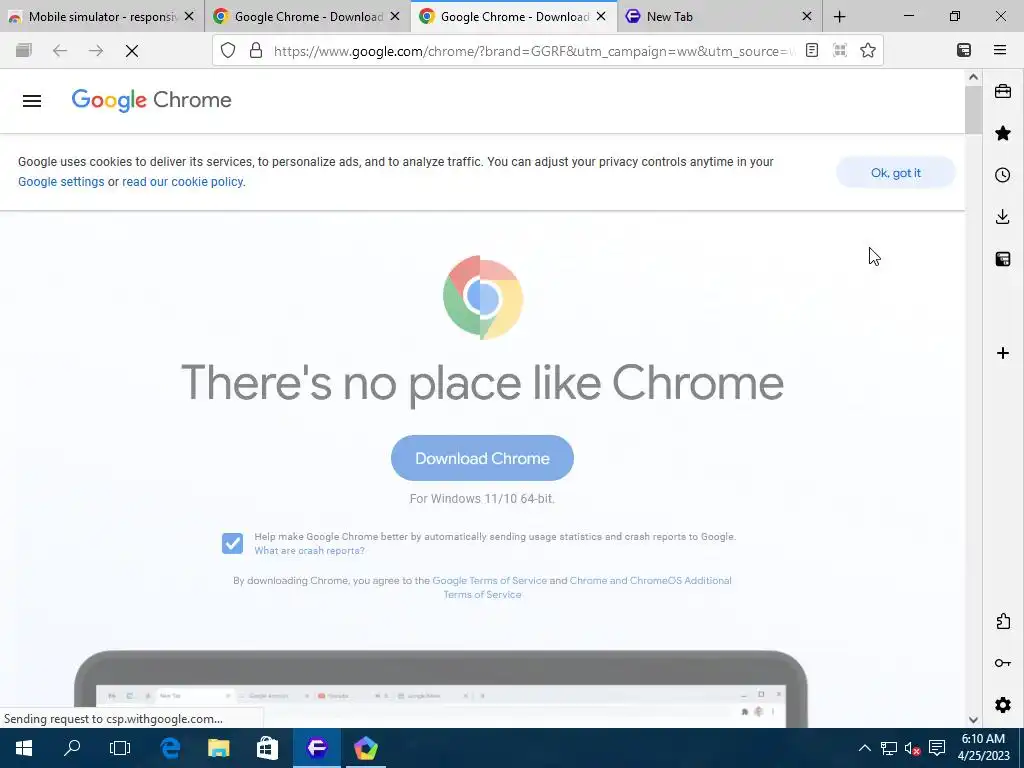This screenshot has height=768, width=1024.
Task: Click the QR code icon in address bar
Action: 840,50
